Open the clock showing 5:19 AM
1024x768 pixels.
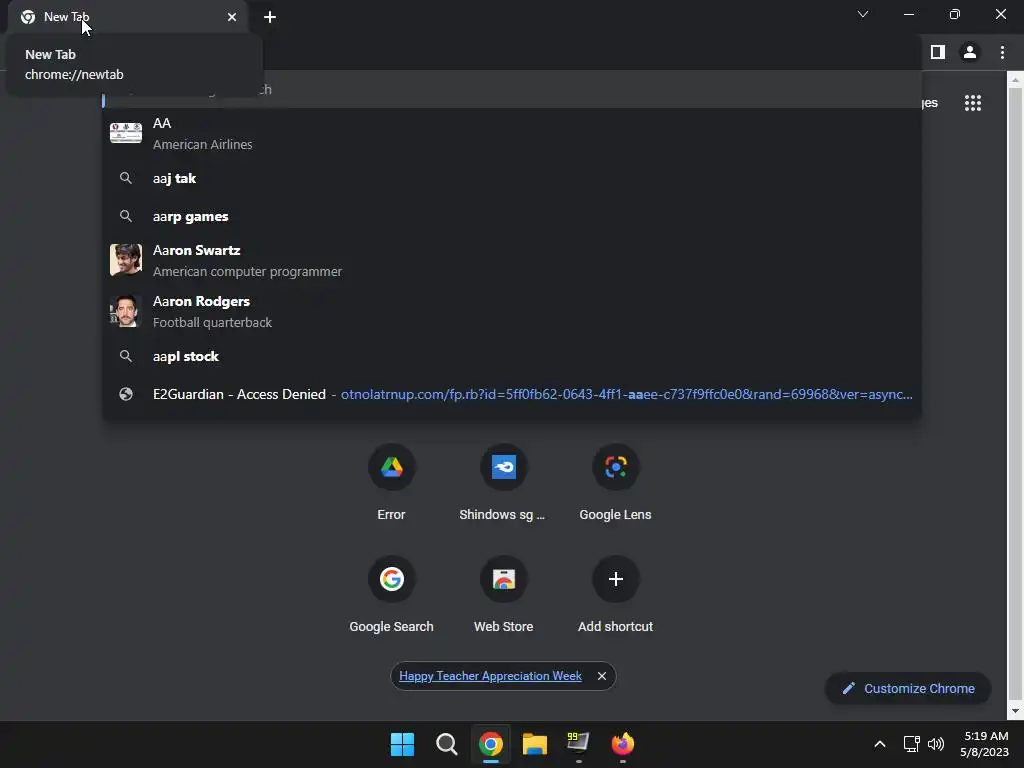click(x=985, y=744)
